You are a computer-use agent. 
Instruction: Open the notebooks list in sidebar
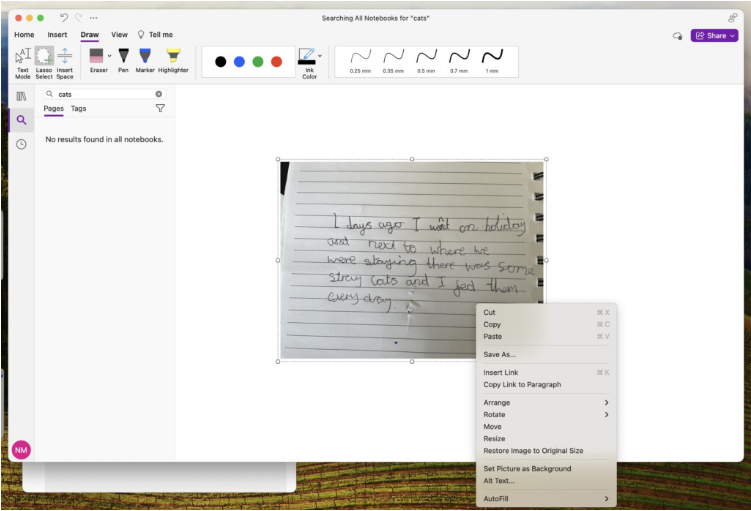pos(21,96)
